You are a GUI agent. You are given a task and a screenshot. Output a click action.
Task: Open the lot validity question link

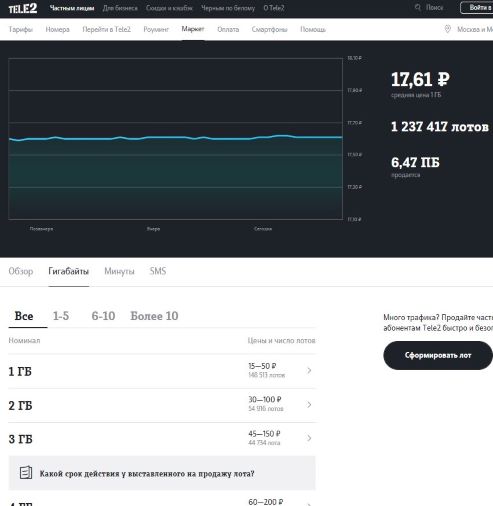147,474
